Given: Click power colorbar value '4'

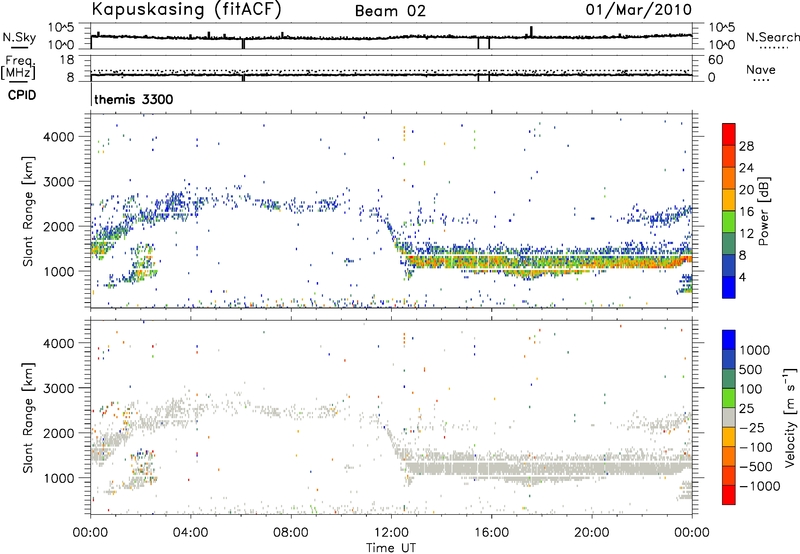Looking at the screenshot, I should point(742,278).
